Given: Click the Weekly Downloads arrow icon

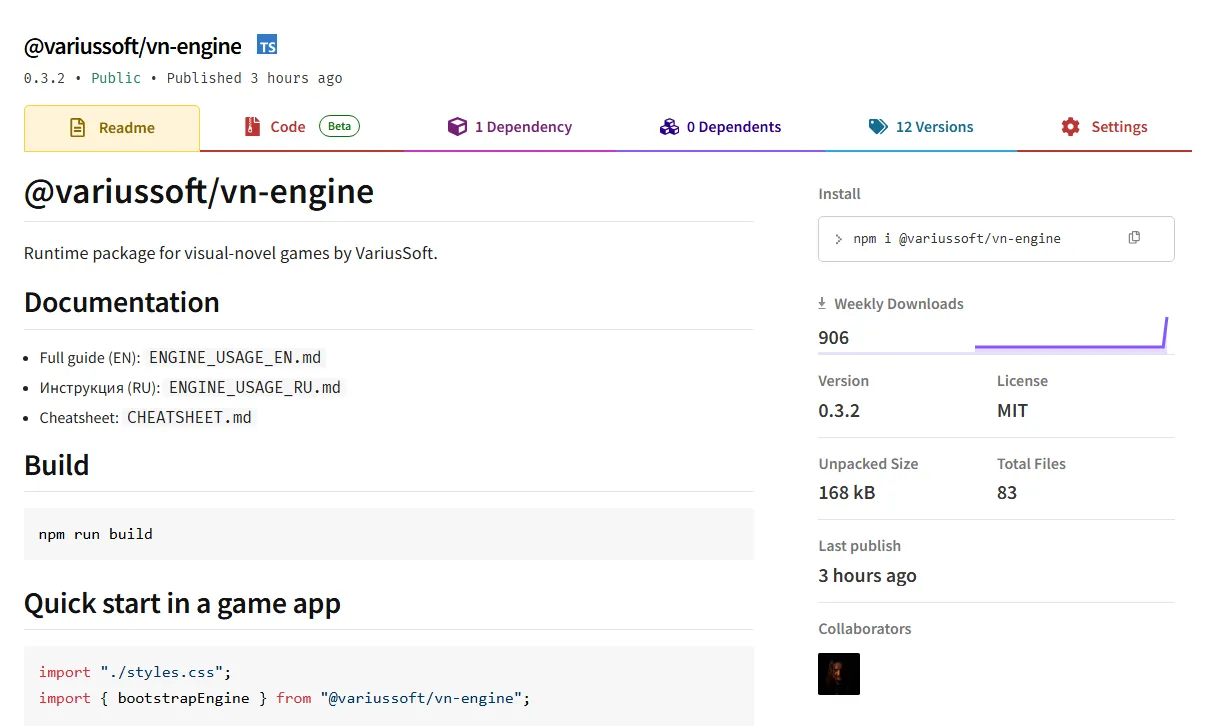Looking at the screenshot, I should click(822, 303).
